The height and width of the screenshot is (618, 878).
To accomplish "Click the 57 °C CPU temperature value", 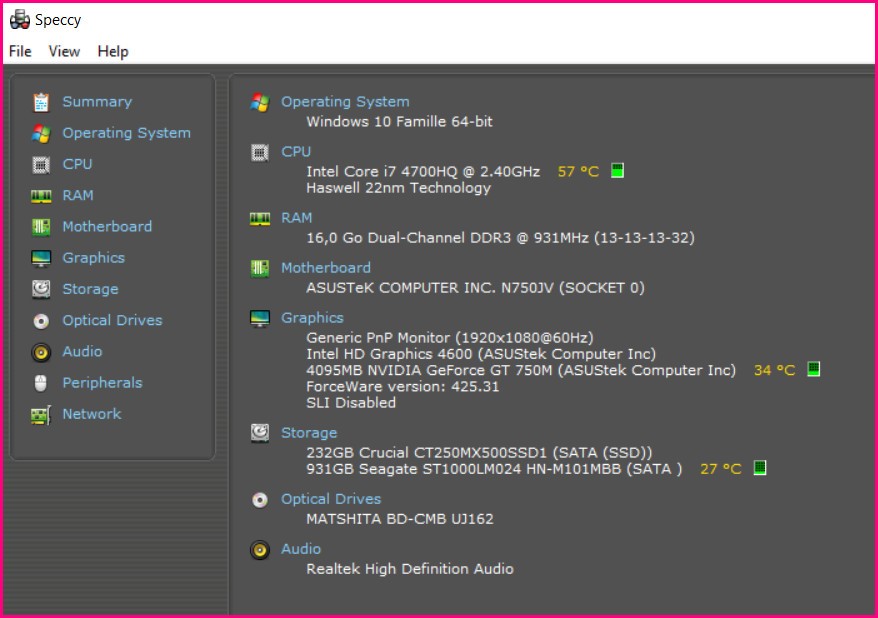I will (578, 171).
